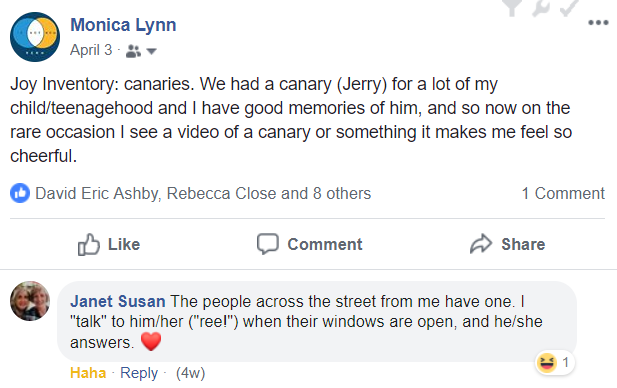Open Monica Lynn's profile picture
The image size is (617, 388).
[x=35, y=37]
